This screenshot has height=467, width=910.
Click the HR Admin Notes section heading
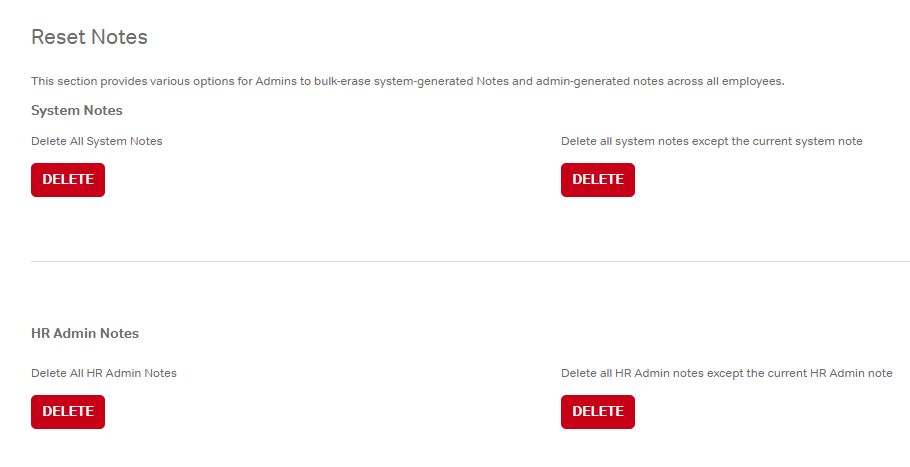[85, 333]
